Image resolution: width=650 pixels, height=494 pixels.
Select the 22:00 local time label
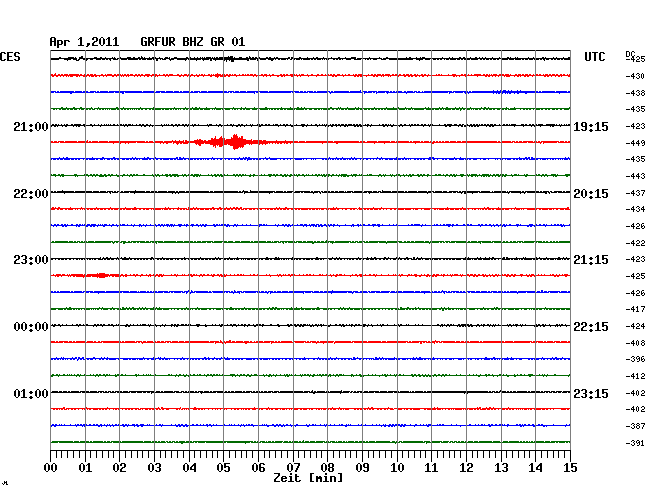click(x=31, y=194)
